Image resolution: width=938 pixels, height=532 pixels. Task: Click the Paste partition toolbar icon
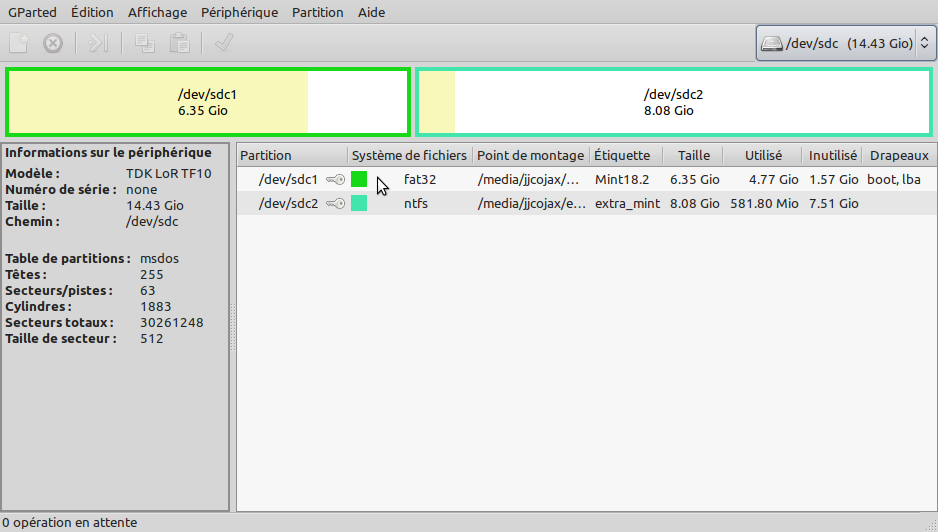click(x=179, y=43)
